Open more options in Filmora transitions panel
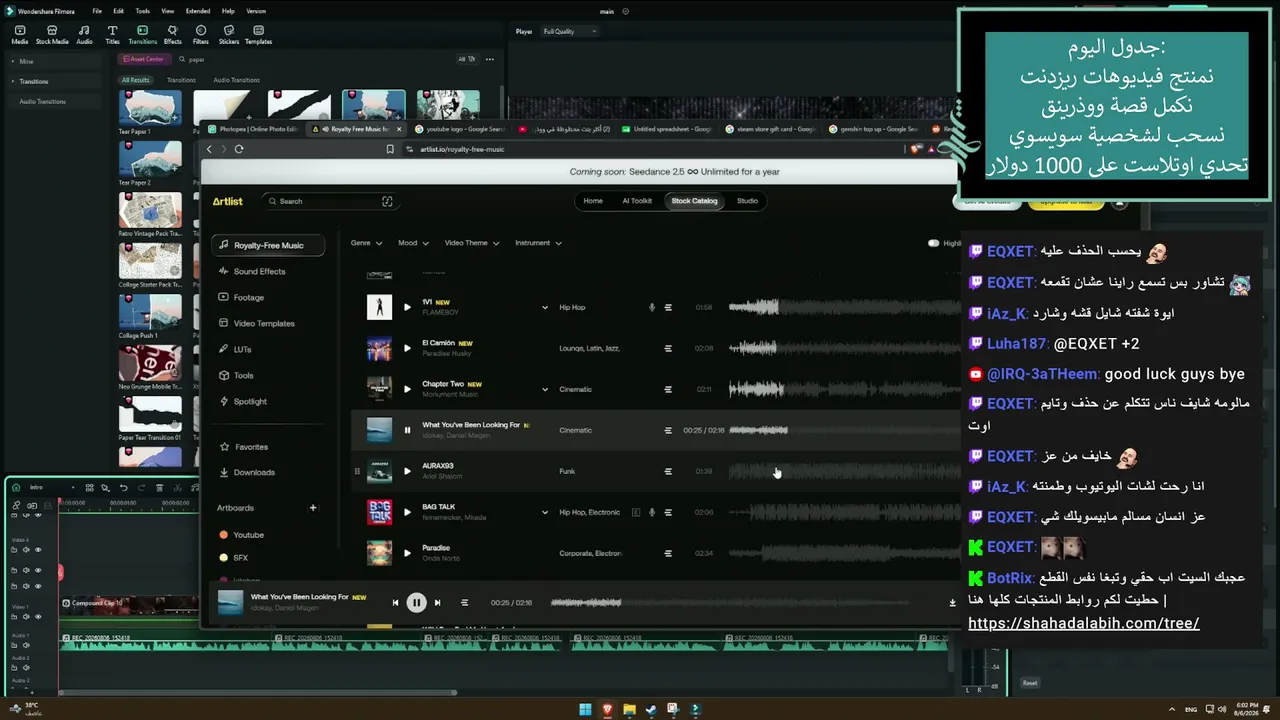 point(490,59)
